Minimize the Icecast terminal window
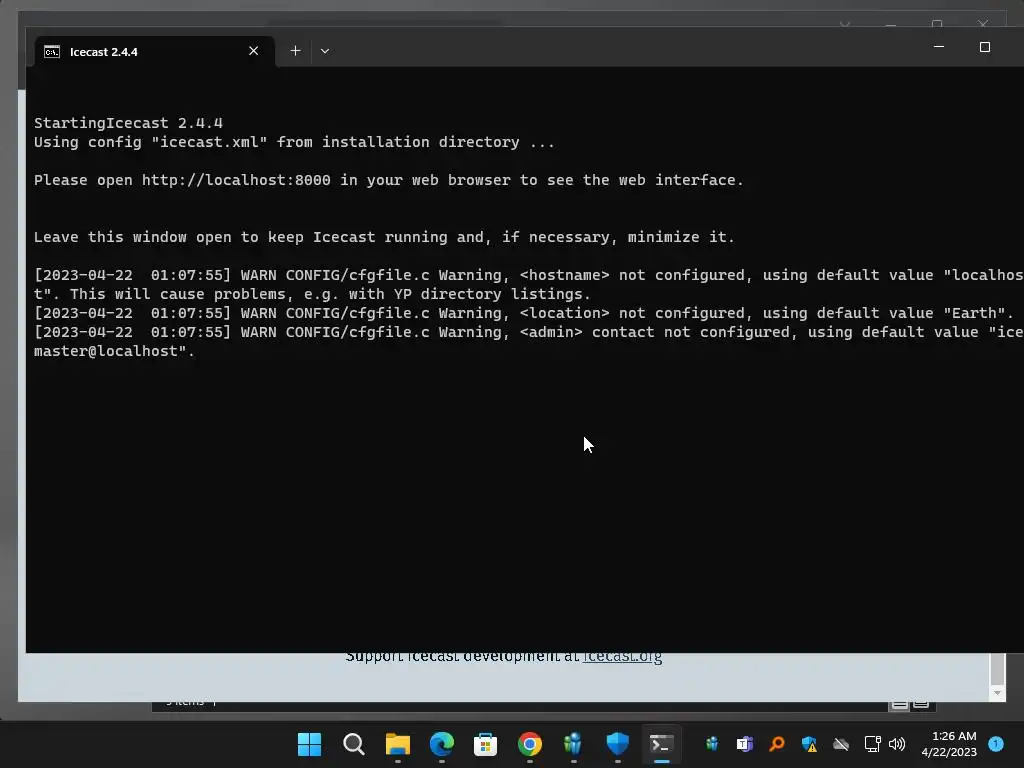Screen dimensions: 1024x768 (x=938, y=47)
